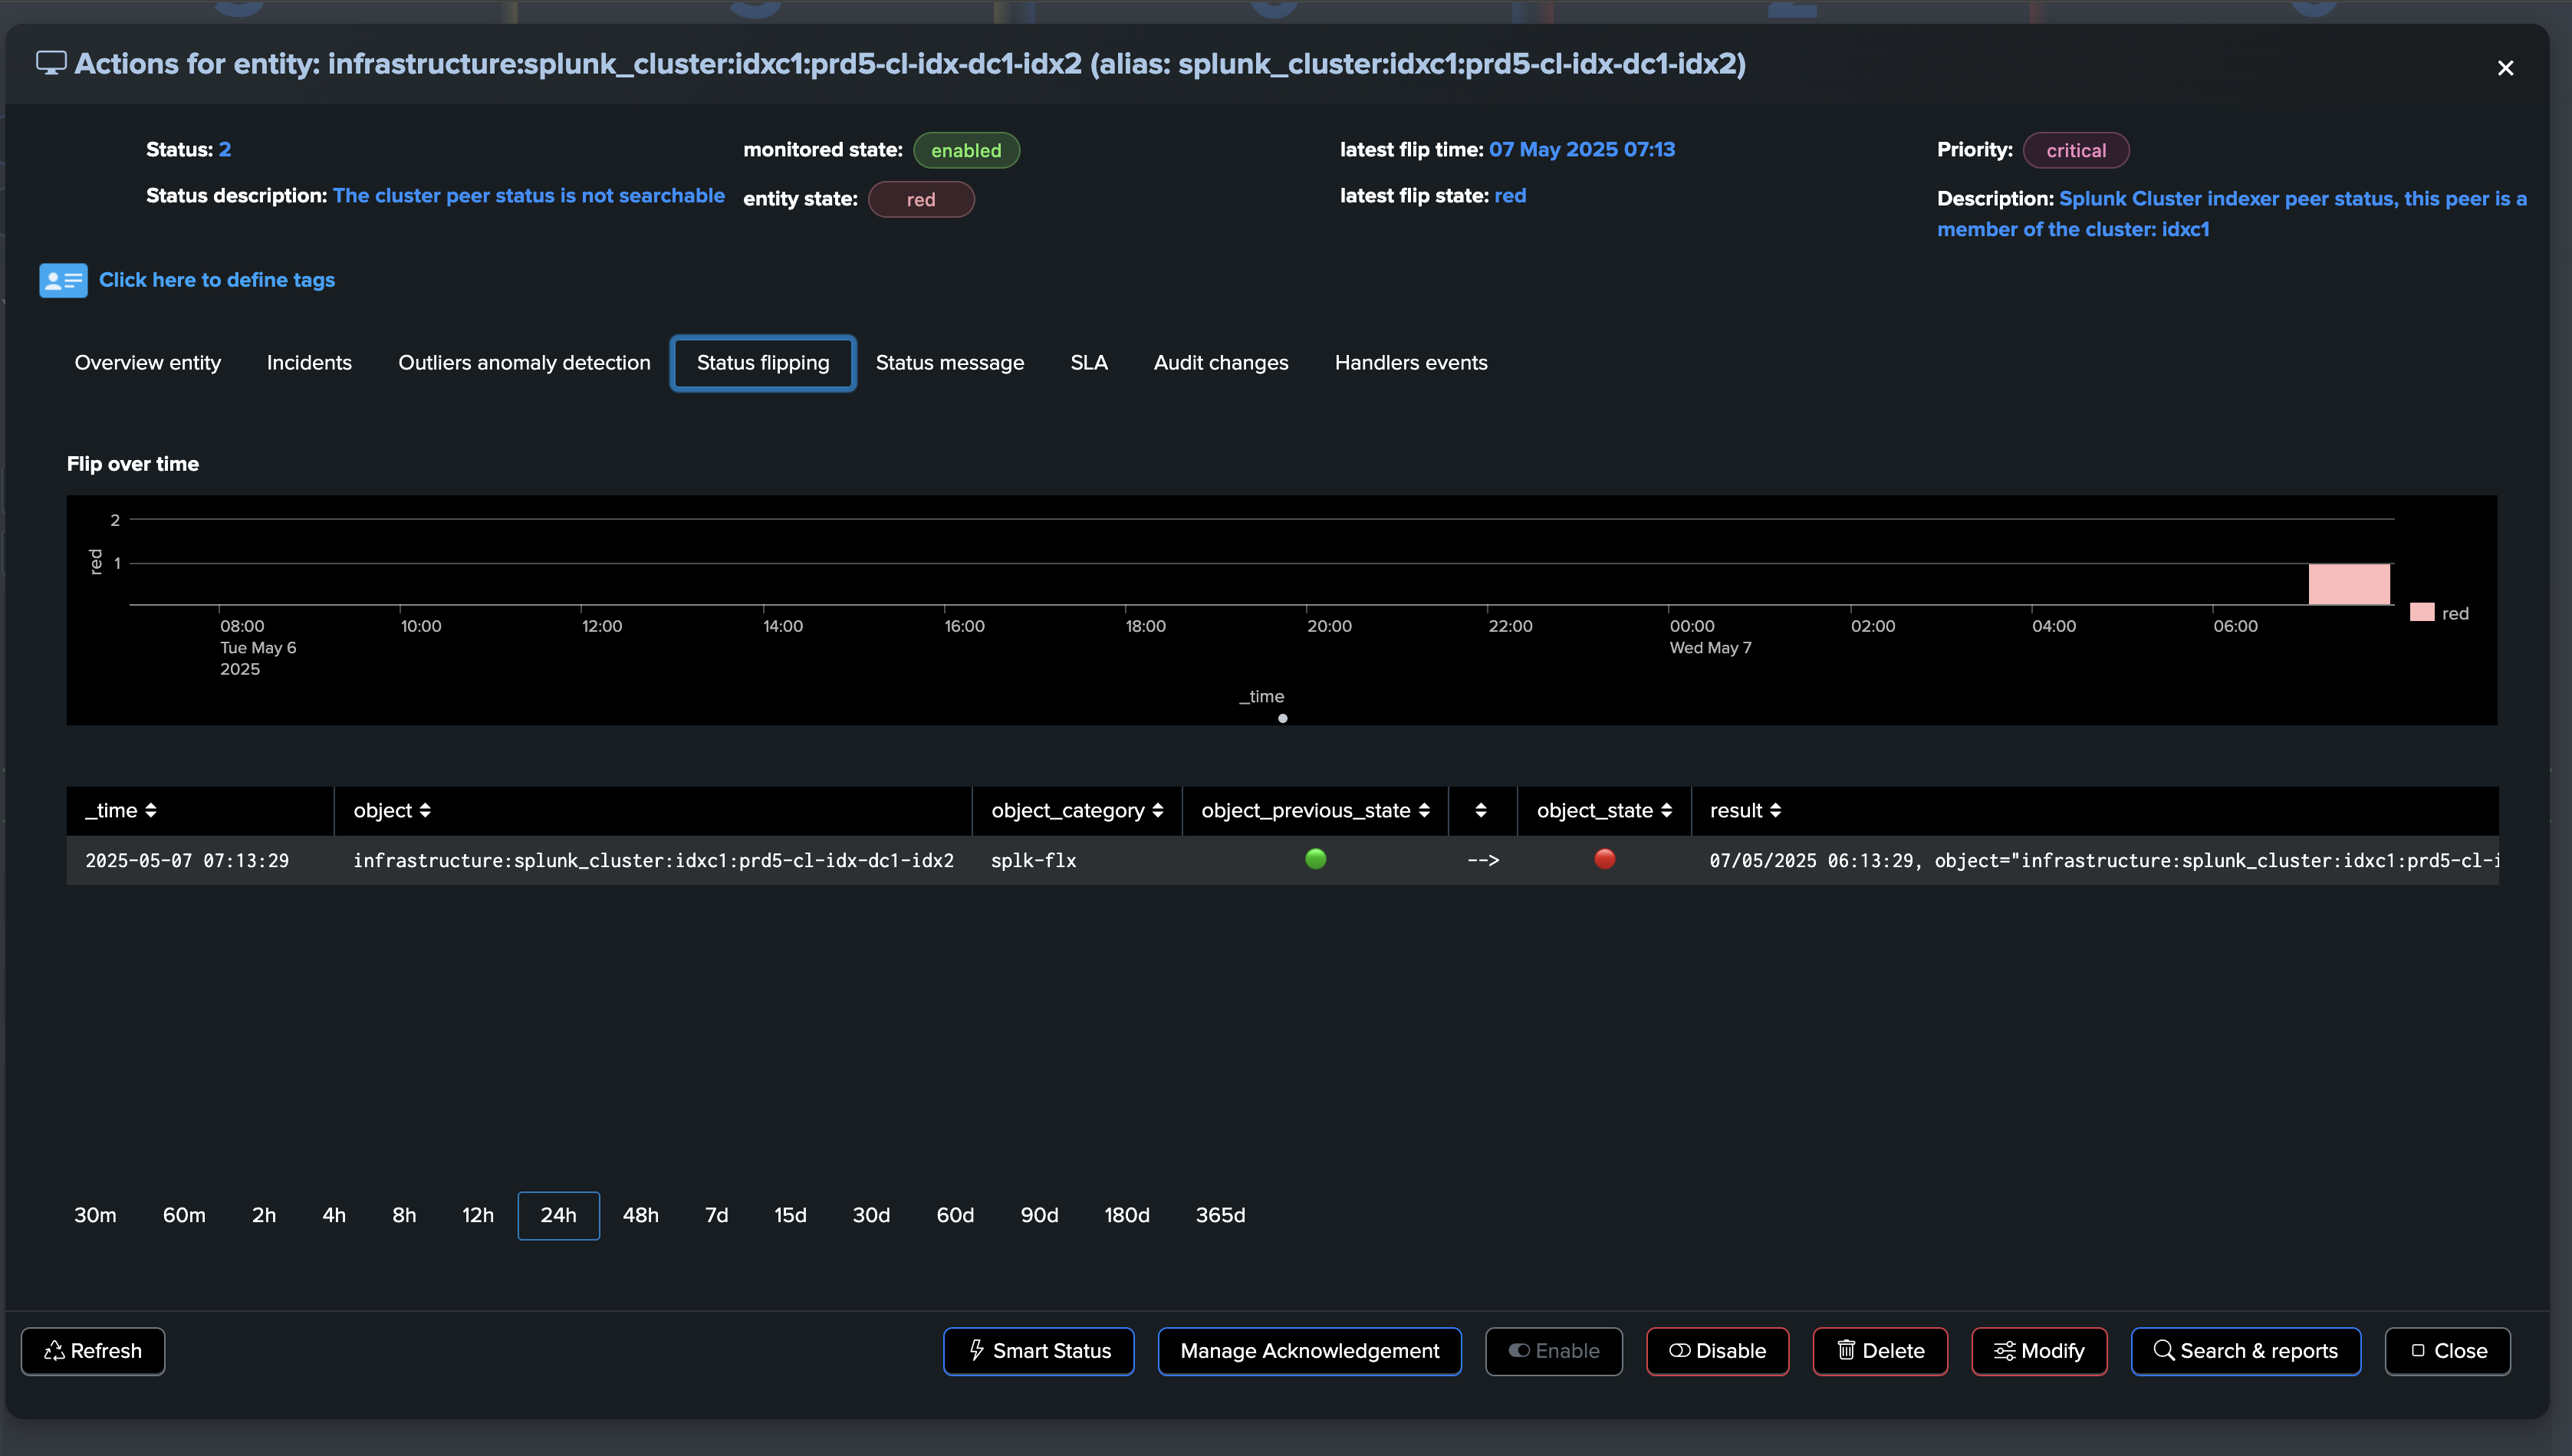
Task: Open the Audit changes tab
Action: [x=1220, y=363]
